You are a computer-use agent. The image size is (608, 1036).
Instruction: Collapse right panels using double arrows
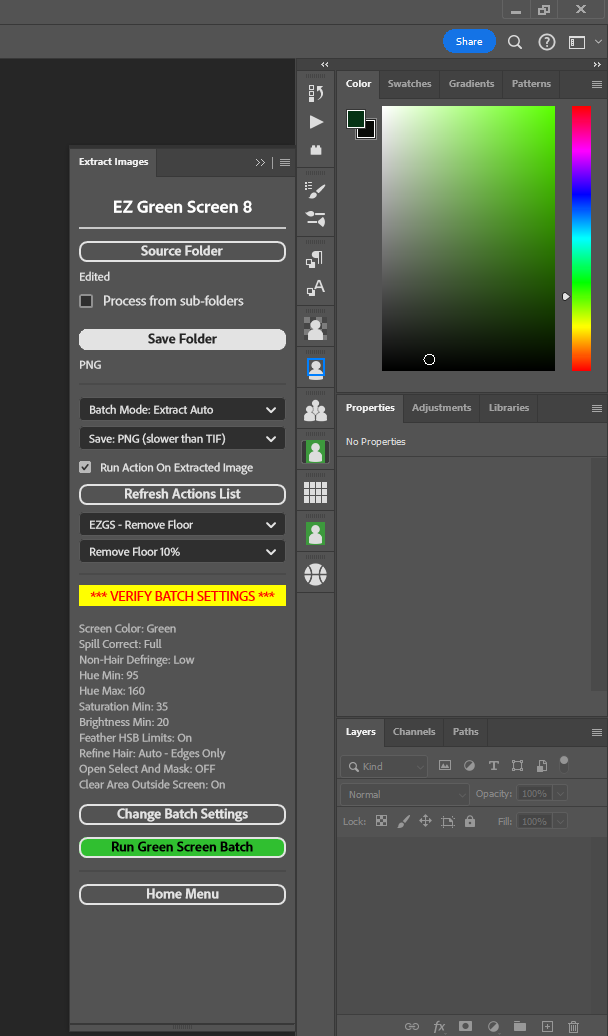point(597,65)
